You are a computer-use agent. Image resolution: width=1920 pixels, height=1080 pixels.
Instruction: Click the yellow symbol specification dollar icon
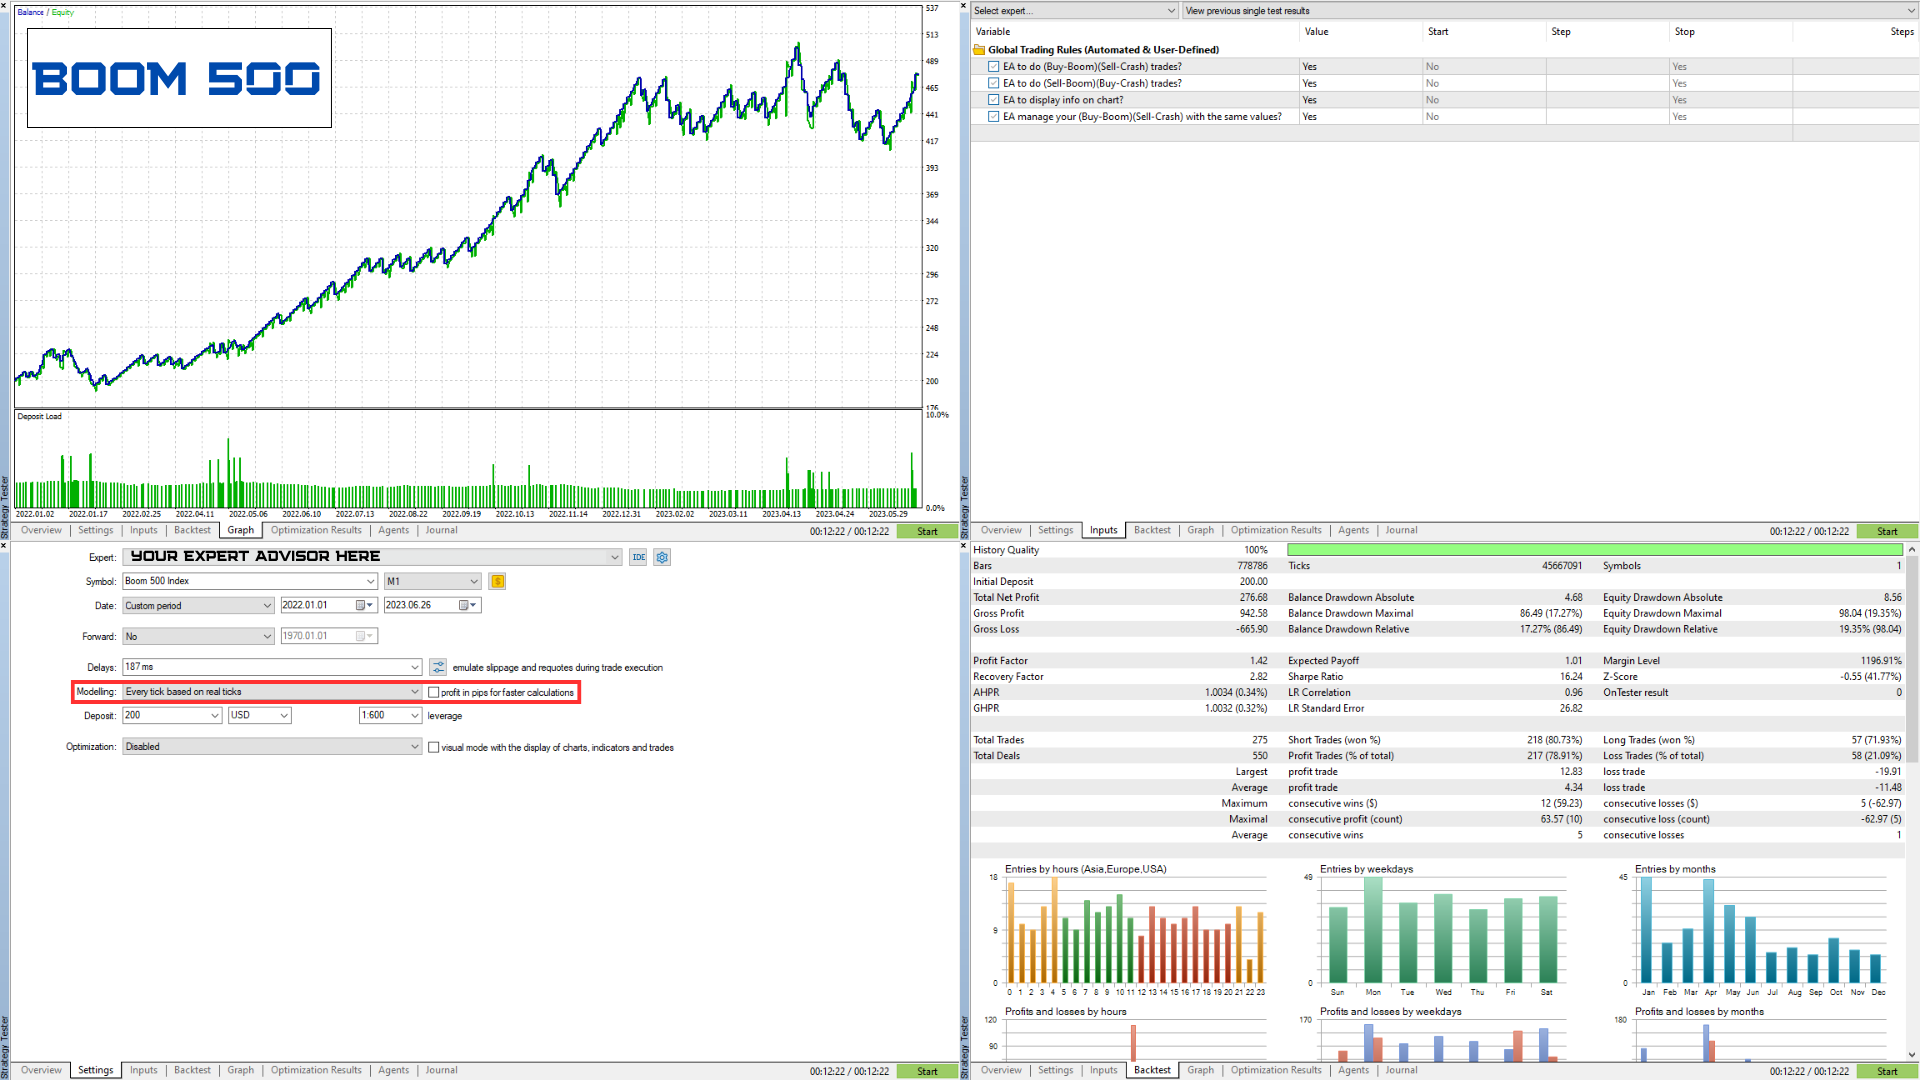[x=497, y=581]
